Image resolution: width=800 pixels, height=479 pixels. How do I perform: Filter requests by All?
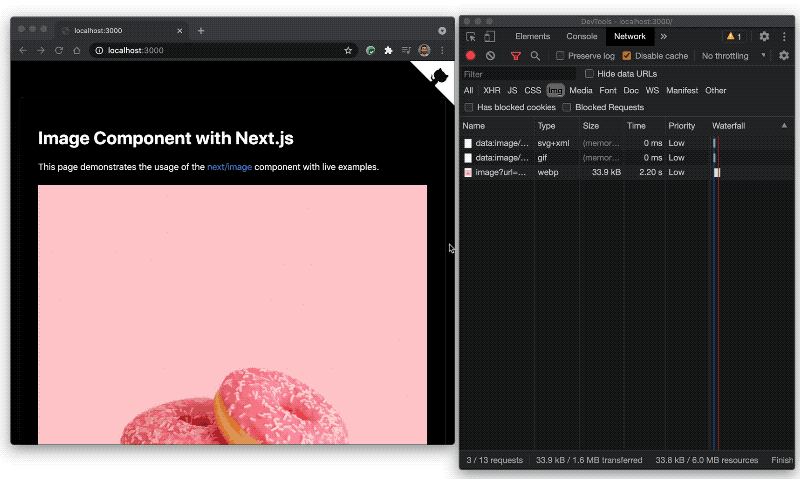pyautogui.click(x=468, y=90)
